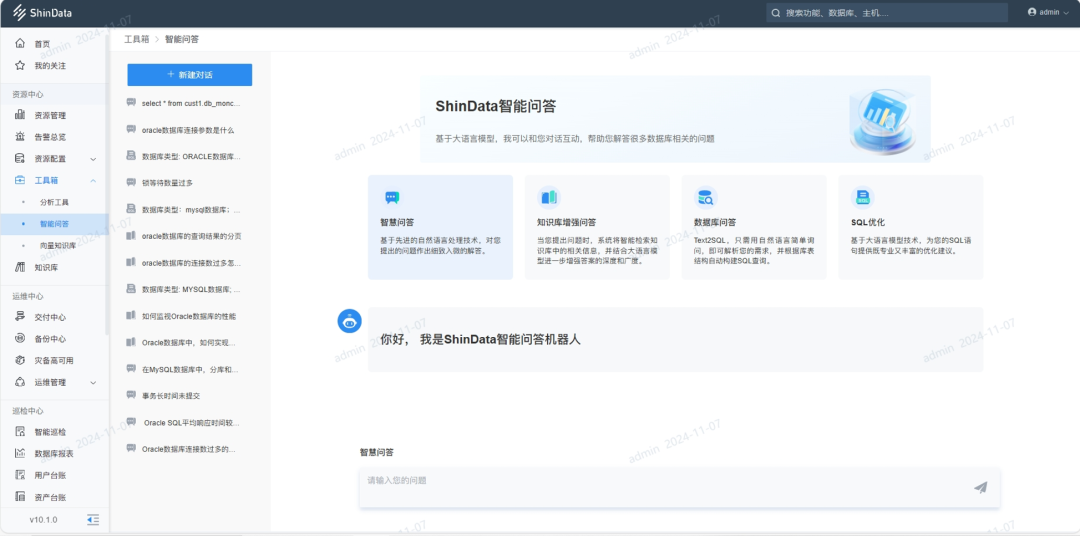
Task: Click the SQL优化 file icon
Action: (x=862, y=198)
